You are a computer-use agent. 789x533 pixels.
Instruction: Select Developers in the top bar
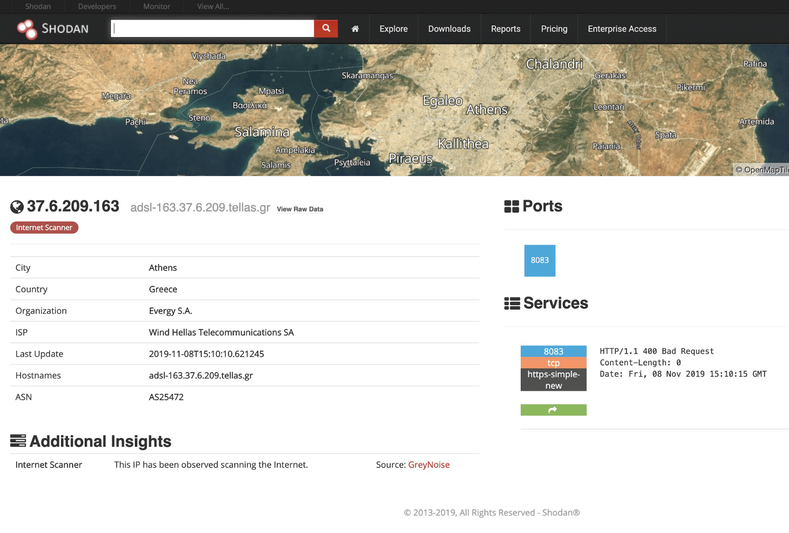pyautogui.click(x=97, y=7)
